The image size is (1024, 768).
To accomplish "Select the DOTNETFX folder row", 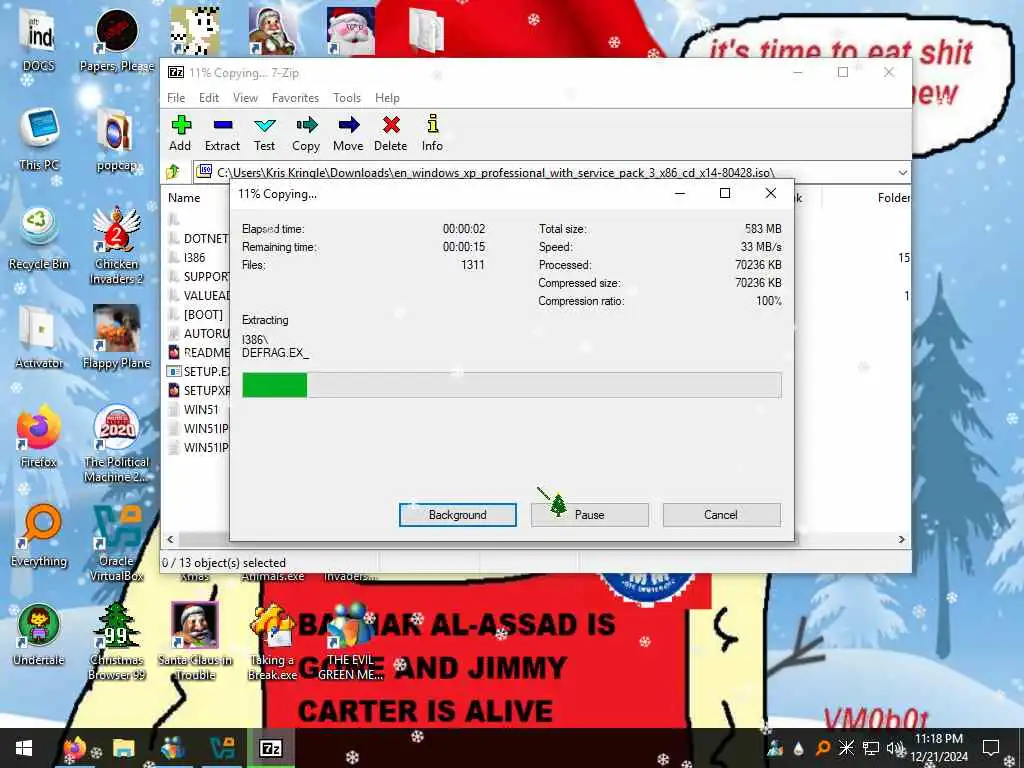I will coord(199,238).
